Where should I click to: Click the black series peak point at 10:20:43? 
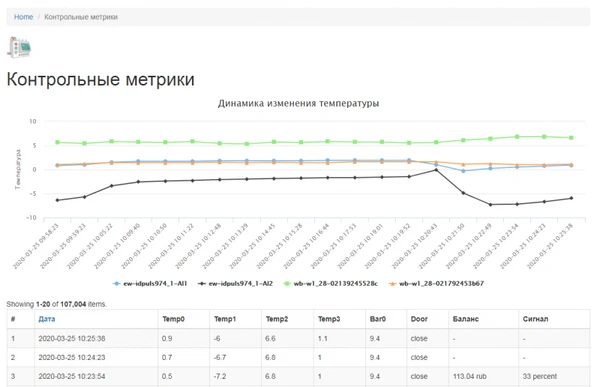coord(436,170)
